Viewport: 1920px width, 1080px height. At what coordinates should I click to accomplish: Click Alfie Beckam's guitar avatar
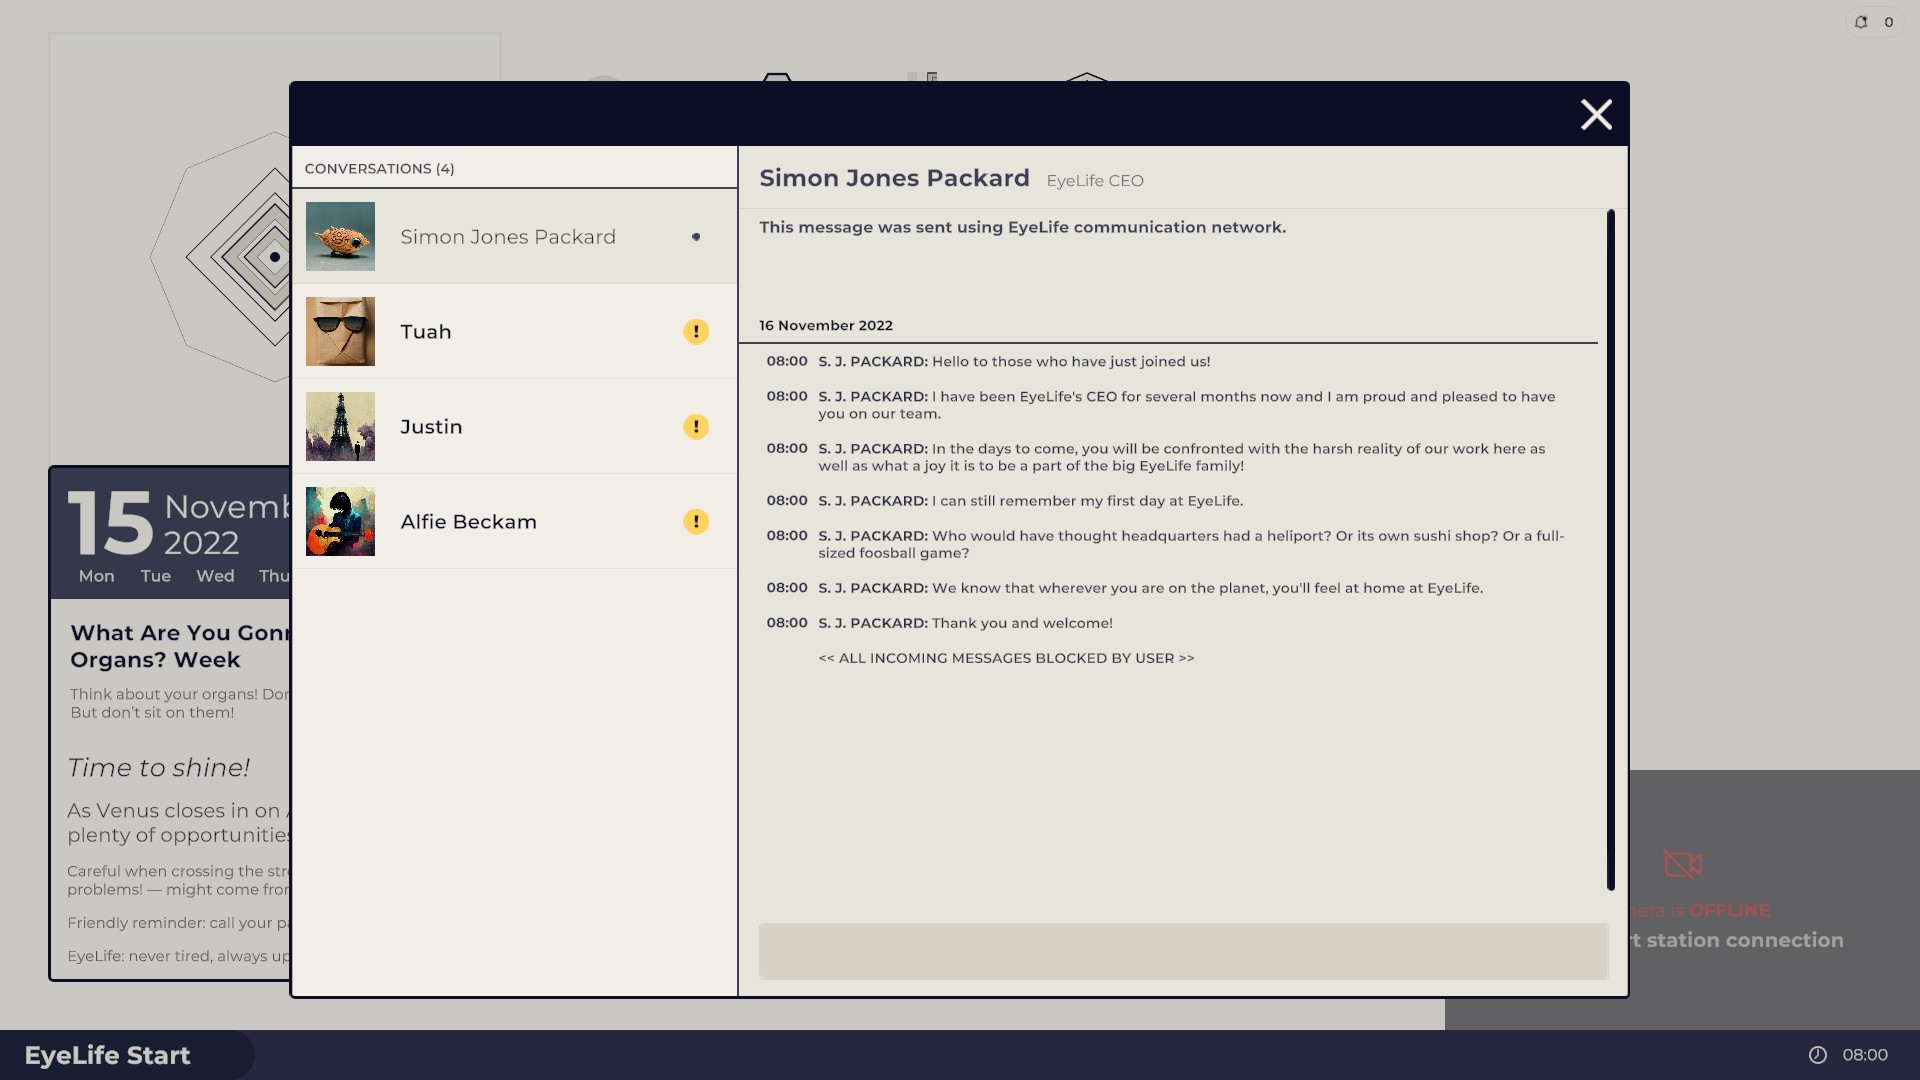[x=340, y=522]
